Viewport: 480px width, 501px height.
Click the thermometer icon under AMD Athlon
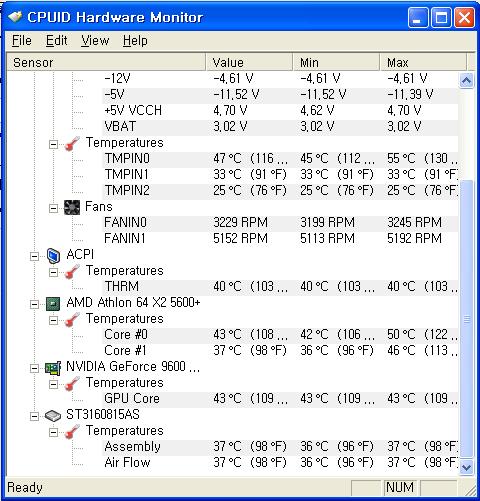72,319
